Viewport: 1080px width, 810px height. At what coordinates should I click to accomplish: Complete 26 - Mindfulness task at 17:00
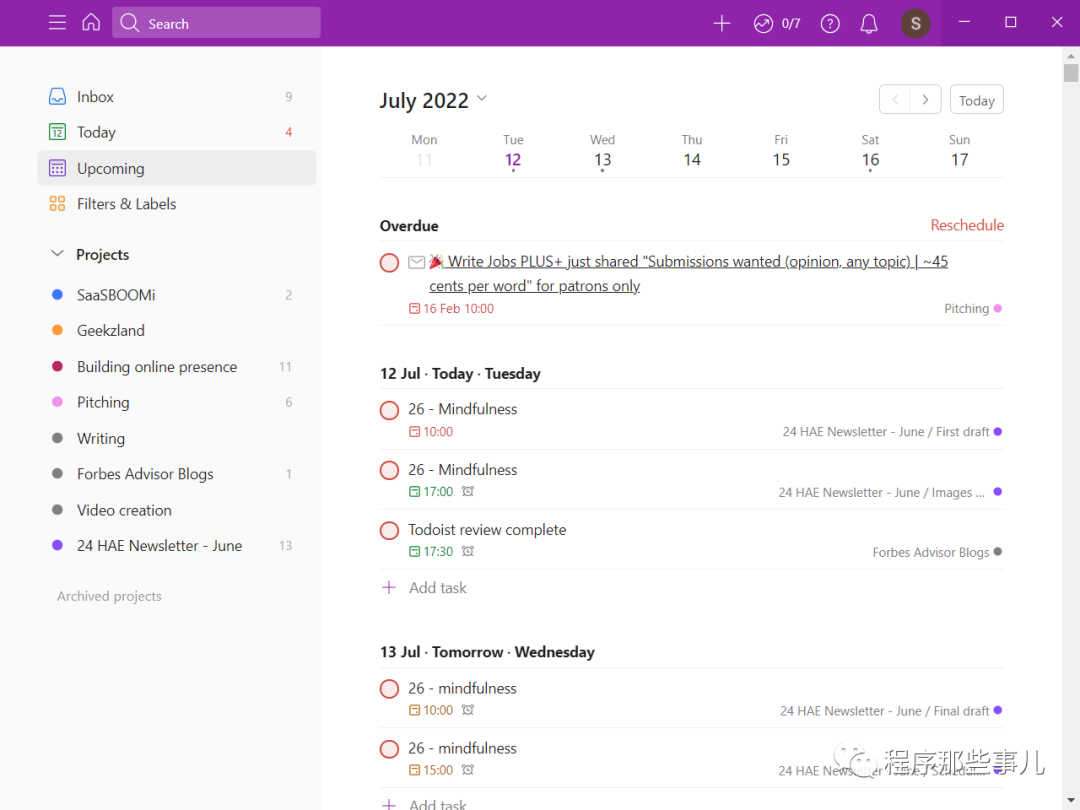tap(389, 470)
